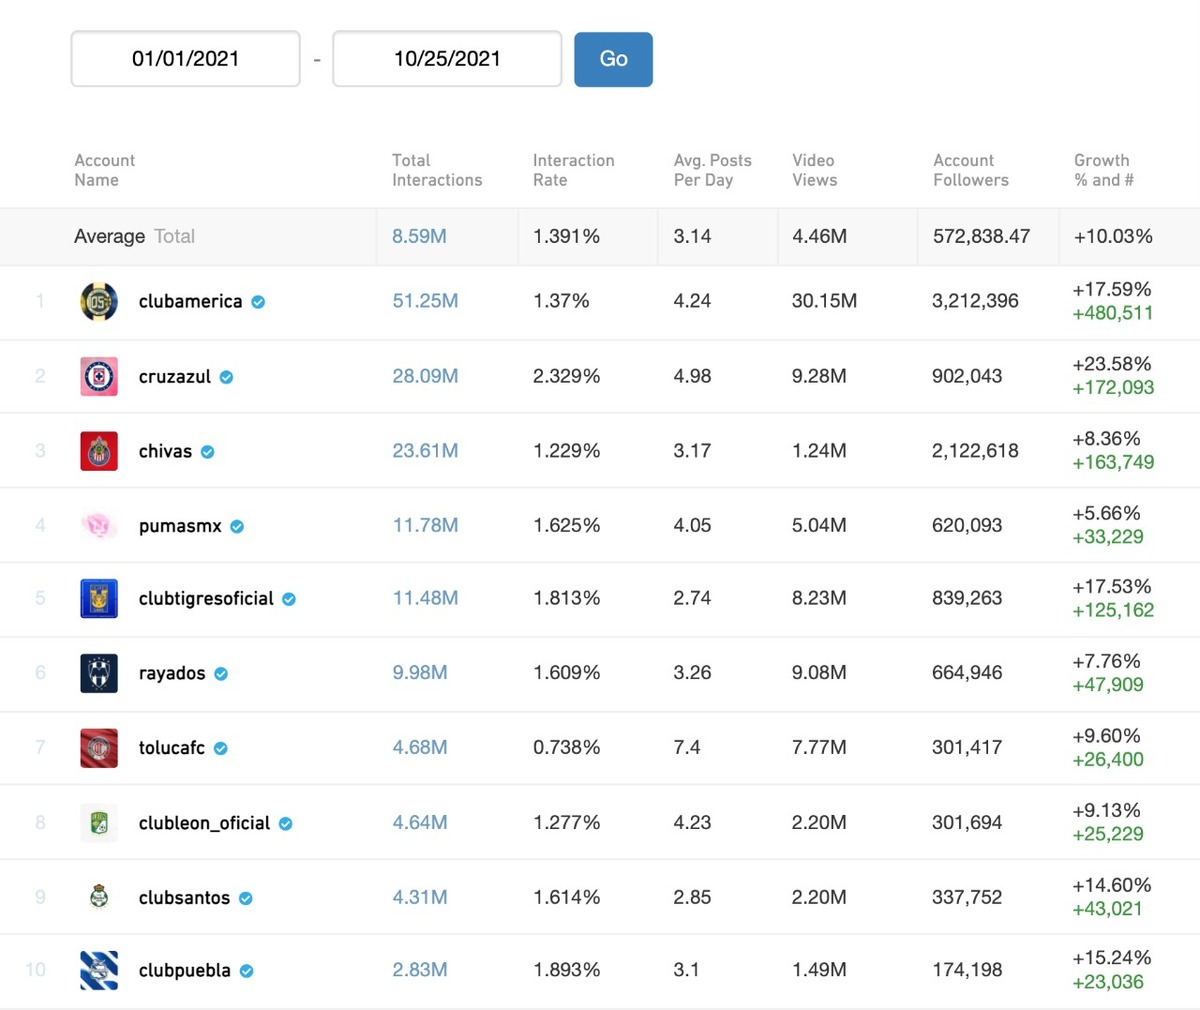Image resolution: width=1200 pixels, height=1010 pixels.
Task: Click the 7.4 posts per day cell
Action: point(687,747)
